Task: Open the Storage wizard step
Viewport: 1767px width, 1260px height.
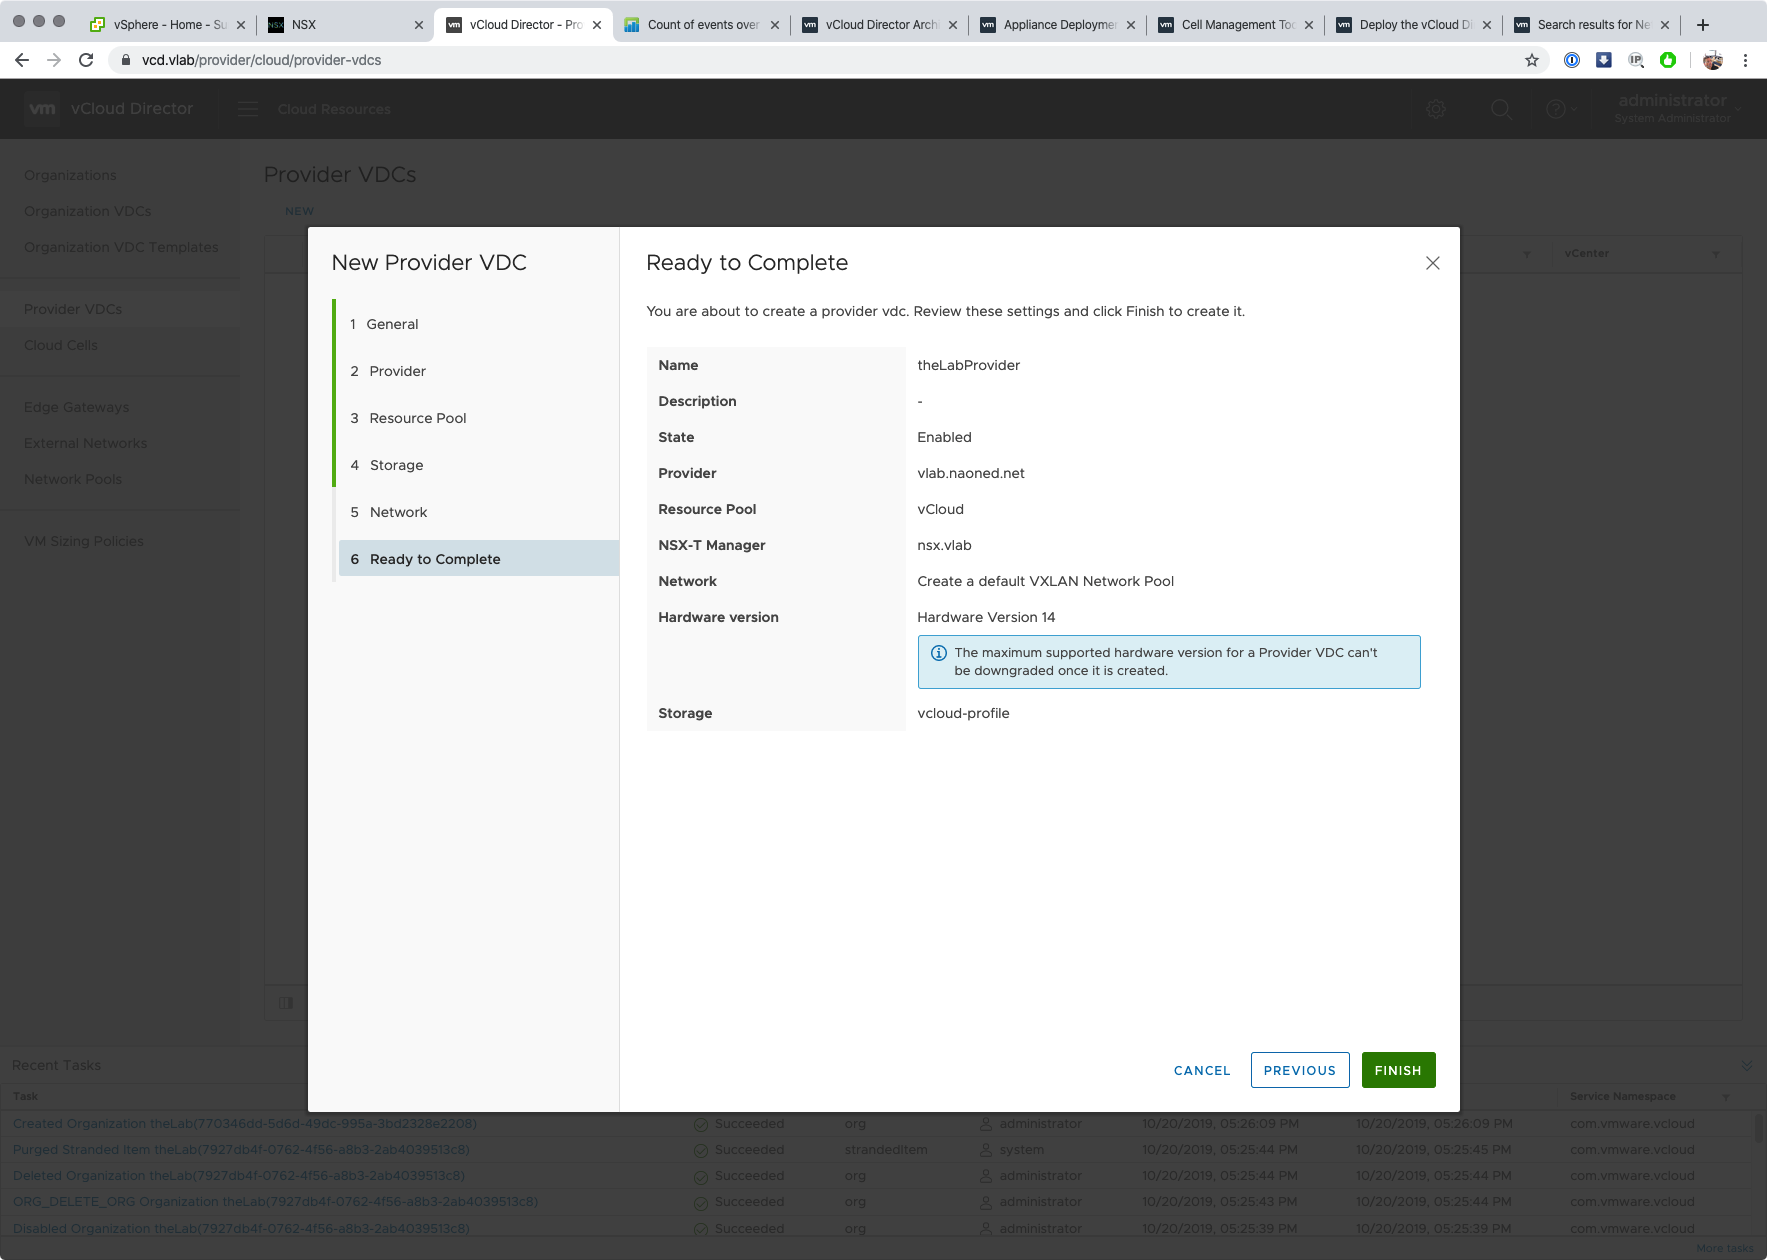Action: coord(396,465)
